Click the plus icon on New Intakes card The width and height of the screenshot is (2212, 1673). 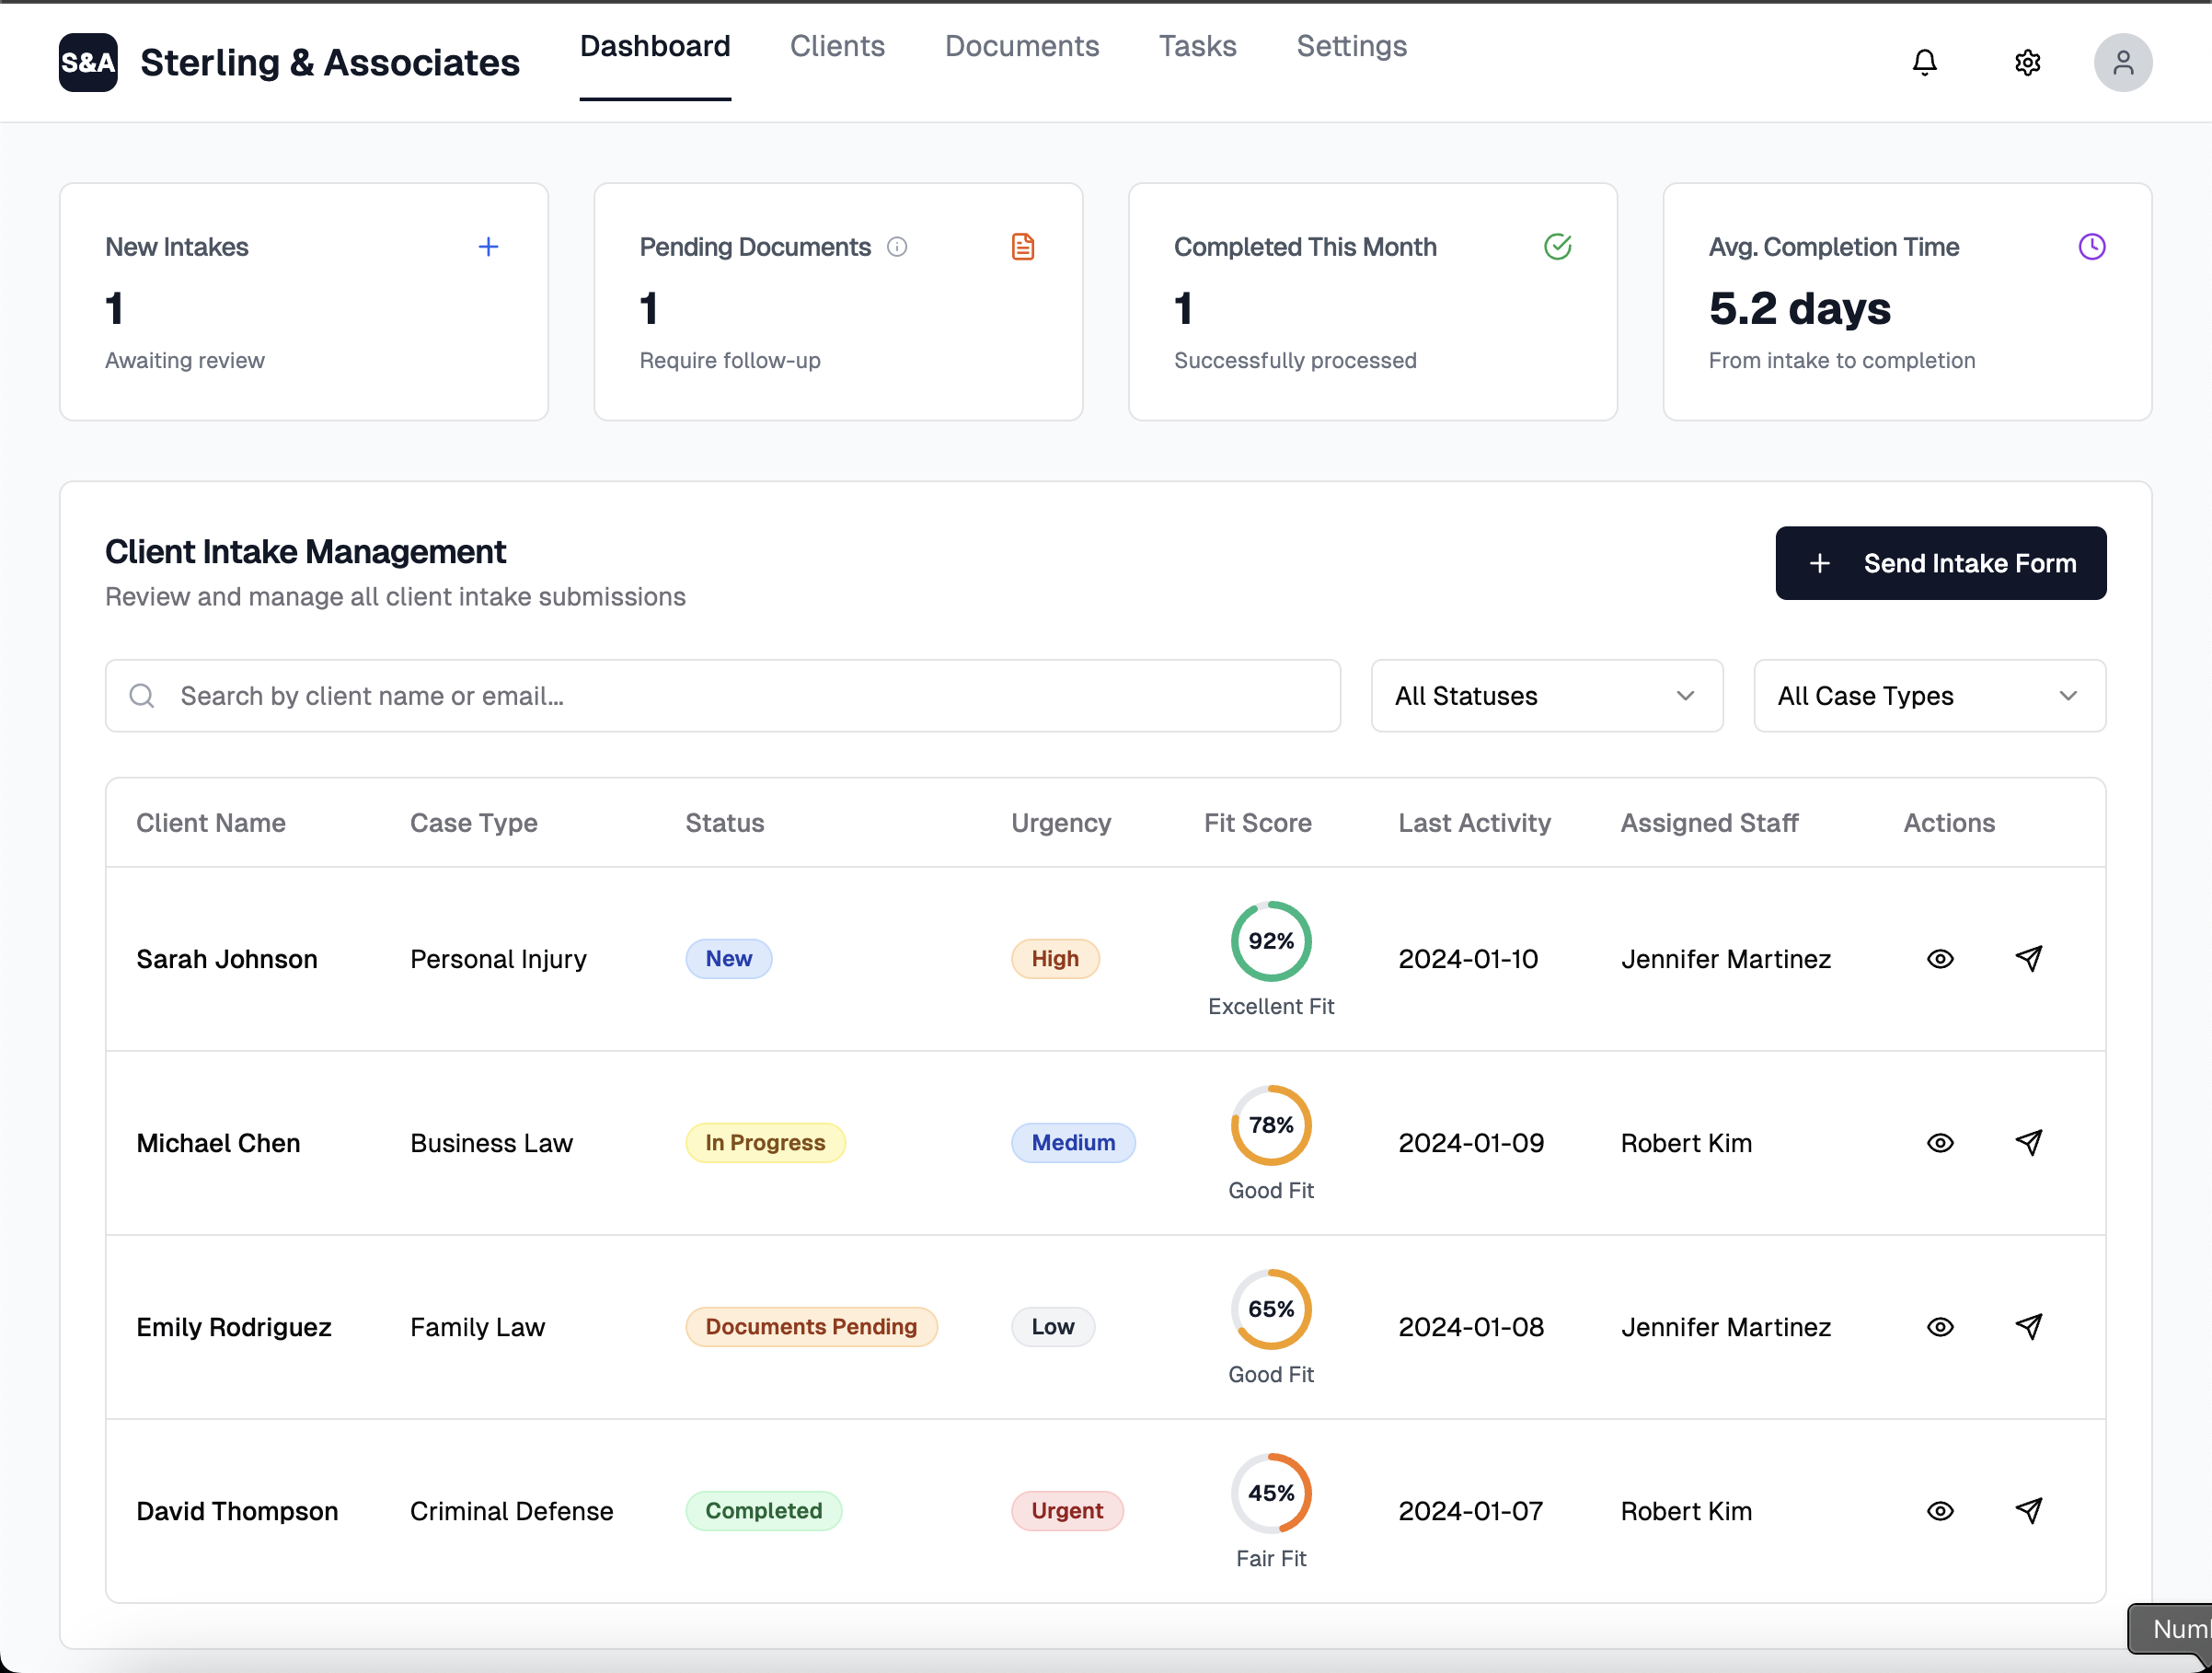point(489,246)
